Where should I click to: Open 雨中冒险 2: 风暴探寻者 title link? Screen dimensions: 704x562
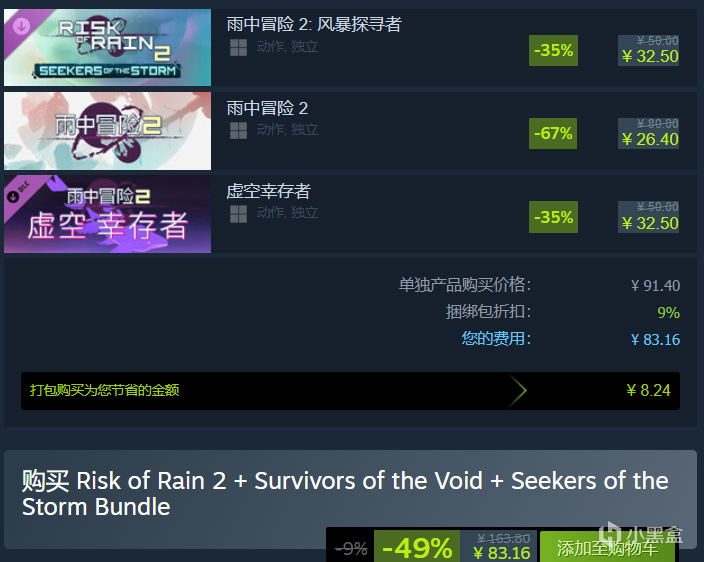point(314,24)
